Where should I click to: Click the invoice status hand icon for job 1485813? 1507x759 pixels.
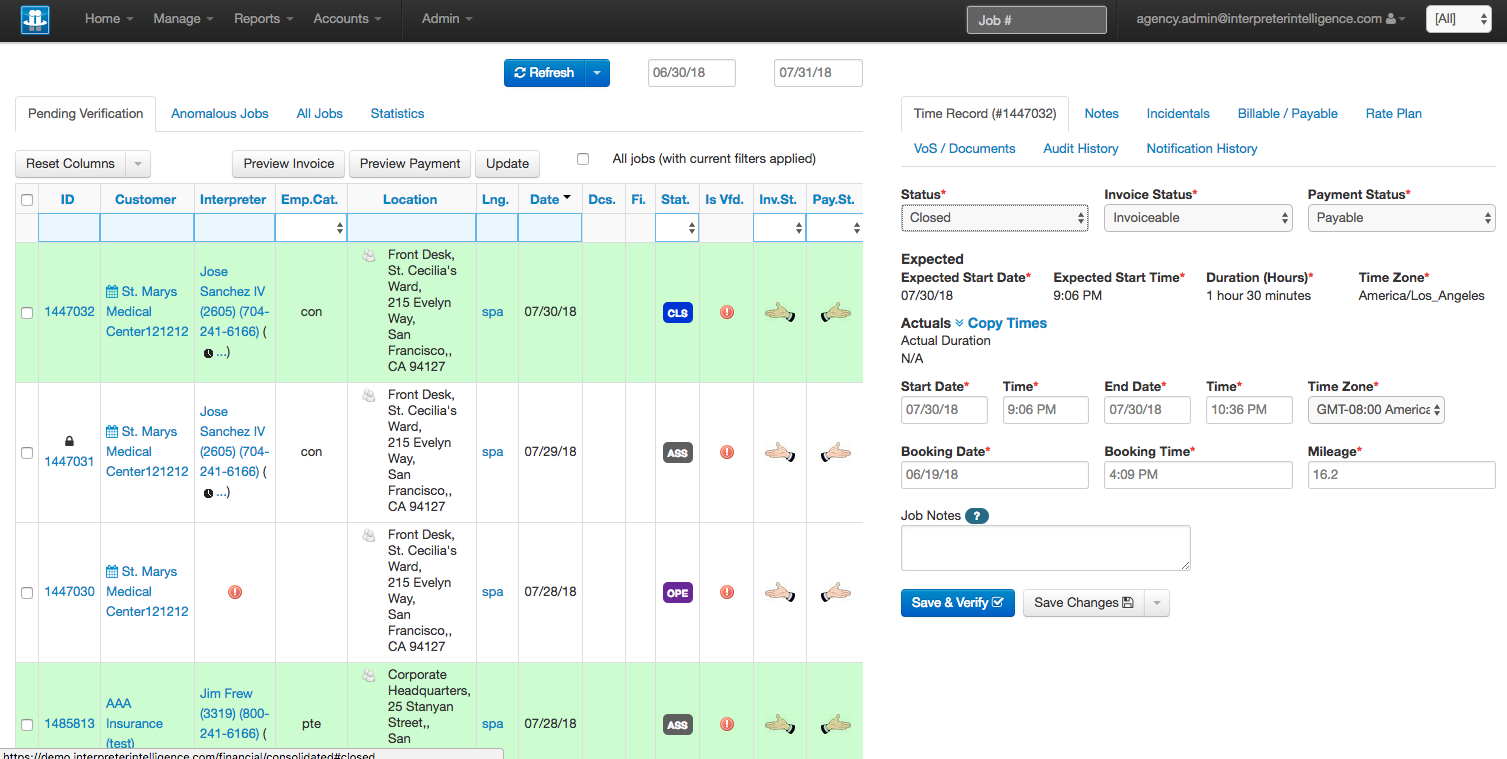pyautogui.click(x=779, y=724)
